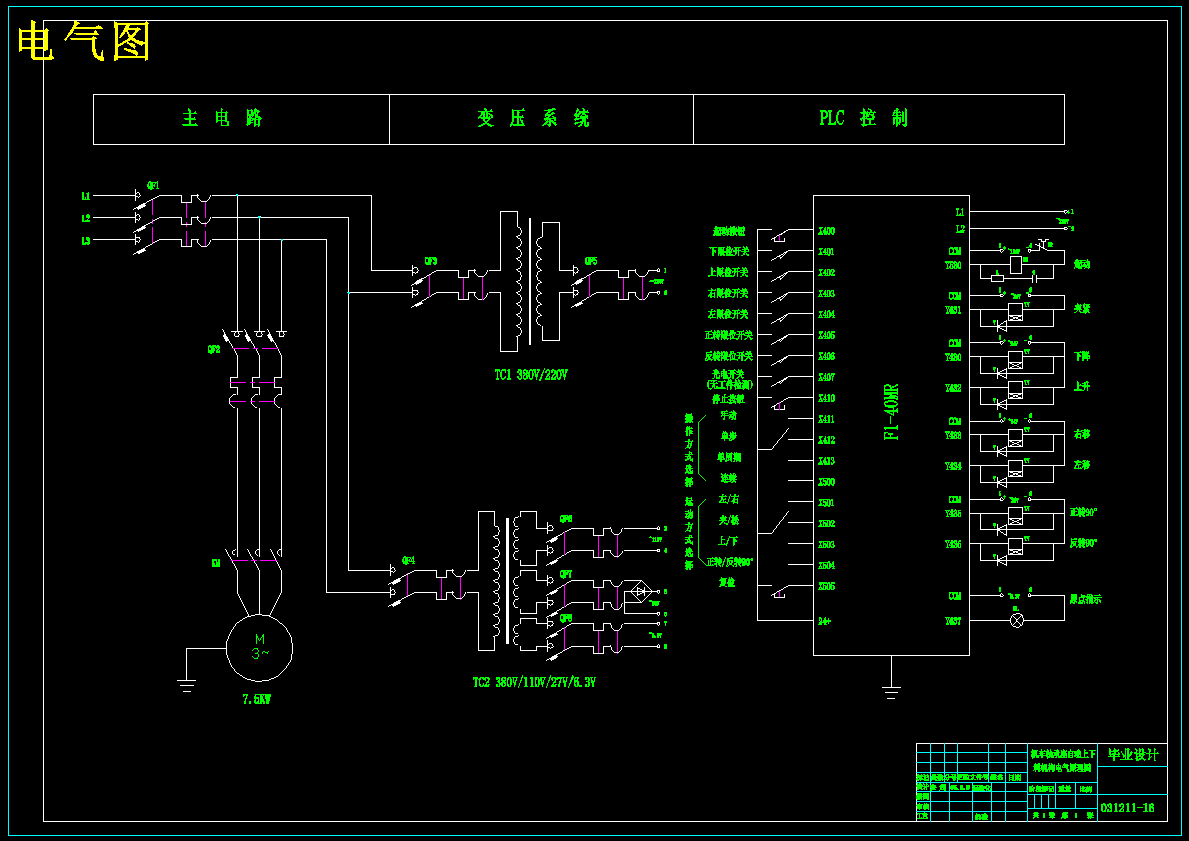Image resolution: width=1189 pixels, height=841 pixels.
Task: Click the TC2 transformer winding symbol
Action: 507,581
